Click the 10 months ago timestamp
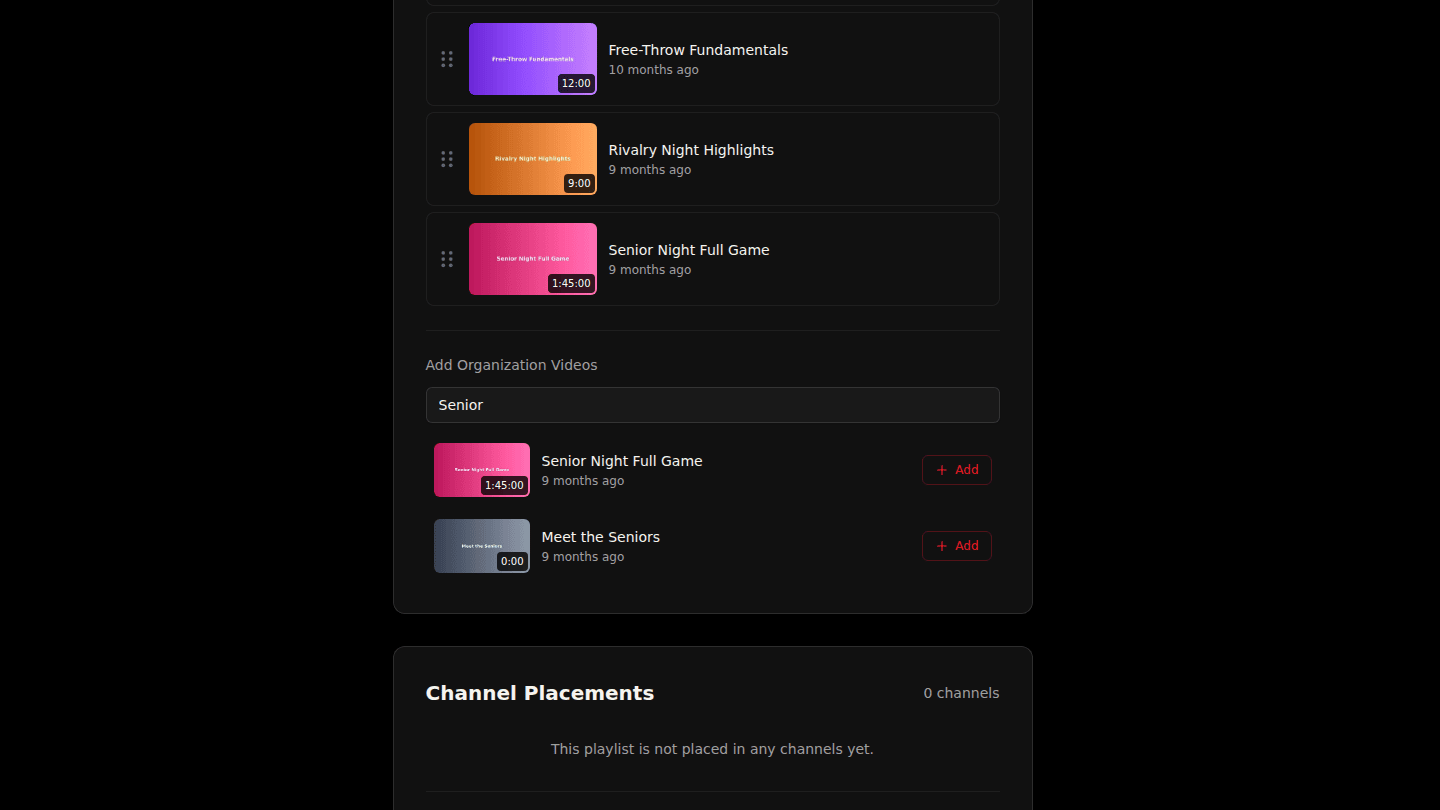This screenshot has height=810, width=1440. pos(654,70)
